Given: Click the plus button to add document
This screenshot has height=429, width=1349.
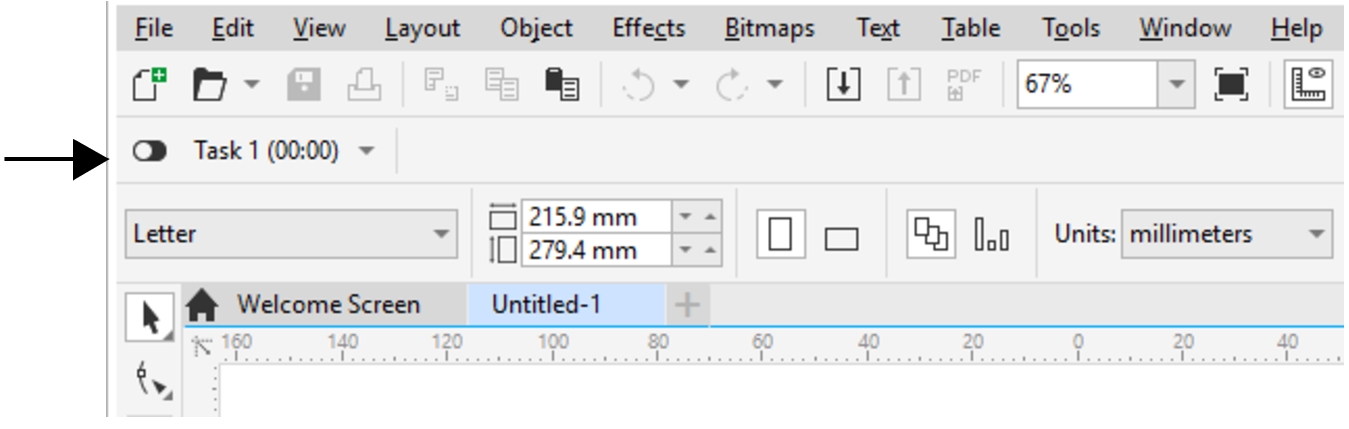Looking at the screenshot, I should [687, 304].
